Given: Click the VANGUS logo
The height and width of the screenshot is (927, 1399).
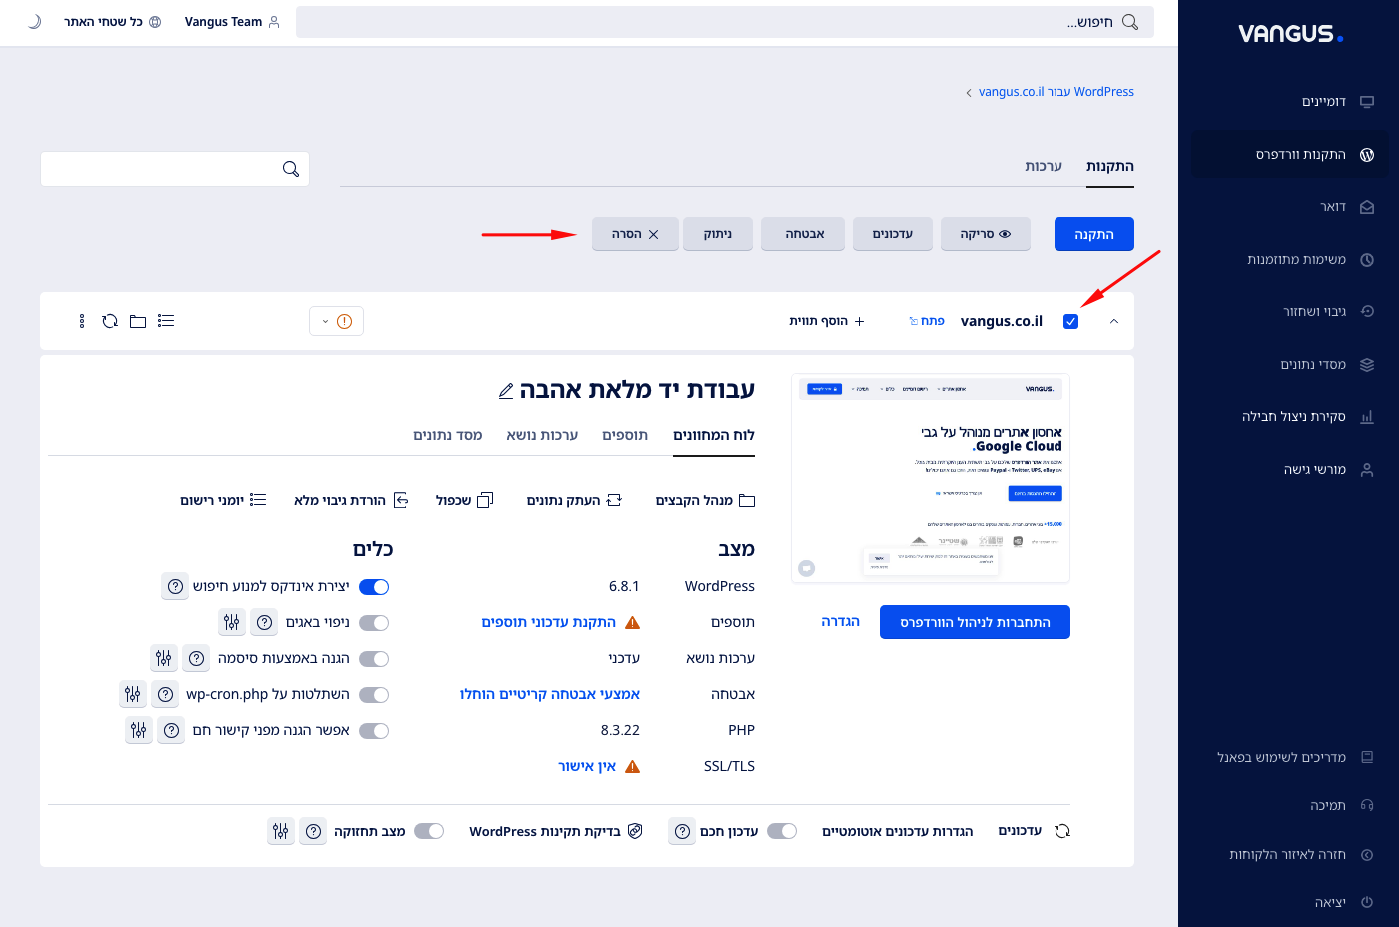Looking at the screenshot, I should tap(1290, 34).
